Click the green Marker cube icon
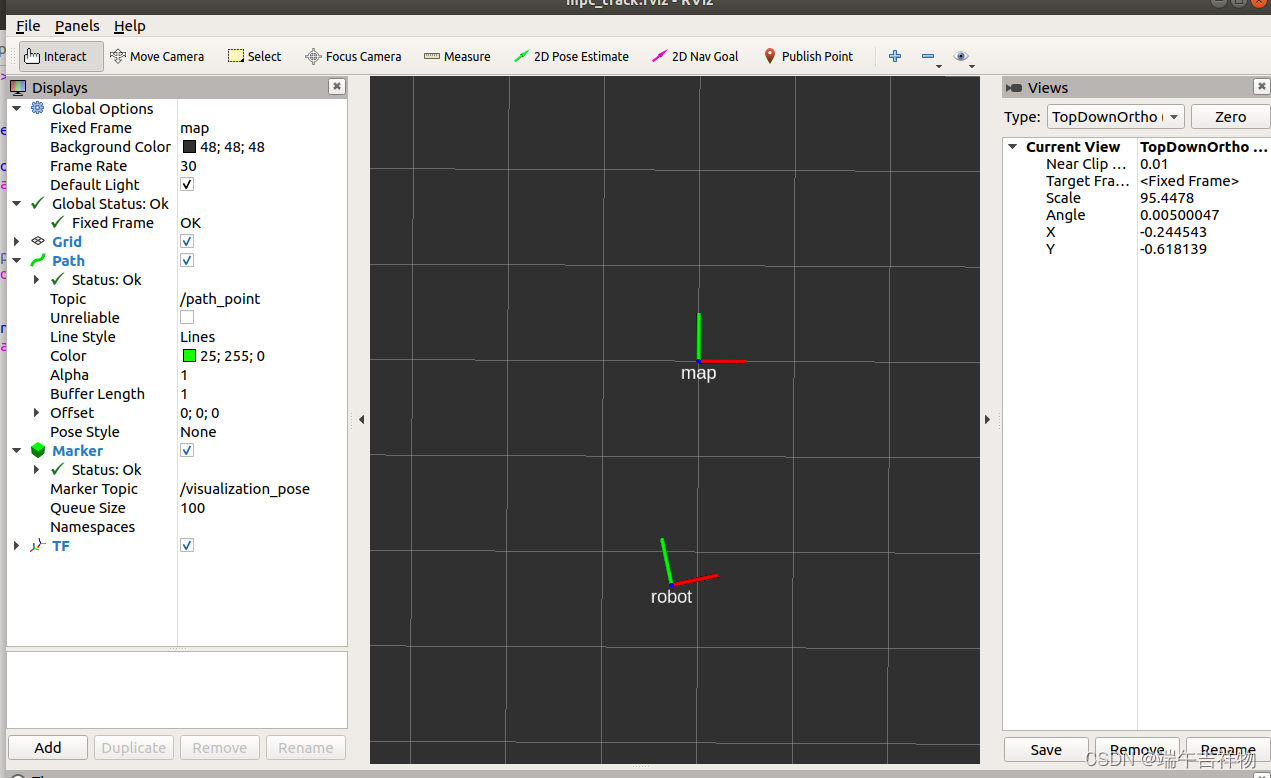1271x778 pixels. pos(38,450)
